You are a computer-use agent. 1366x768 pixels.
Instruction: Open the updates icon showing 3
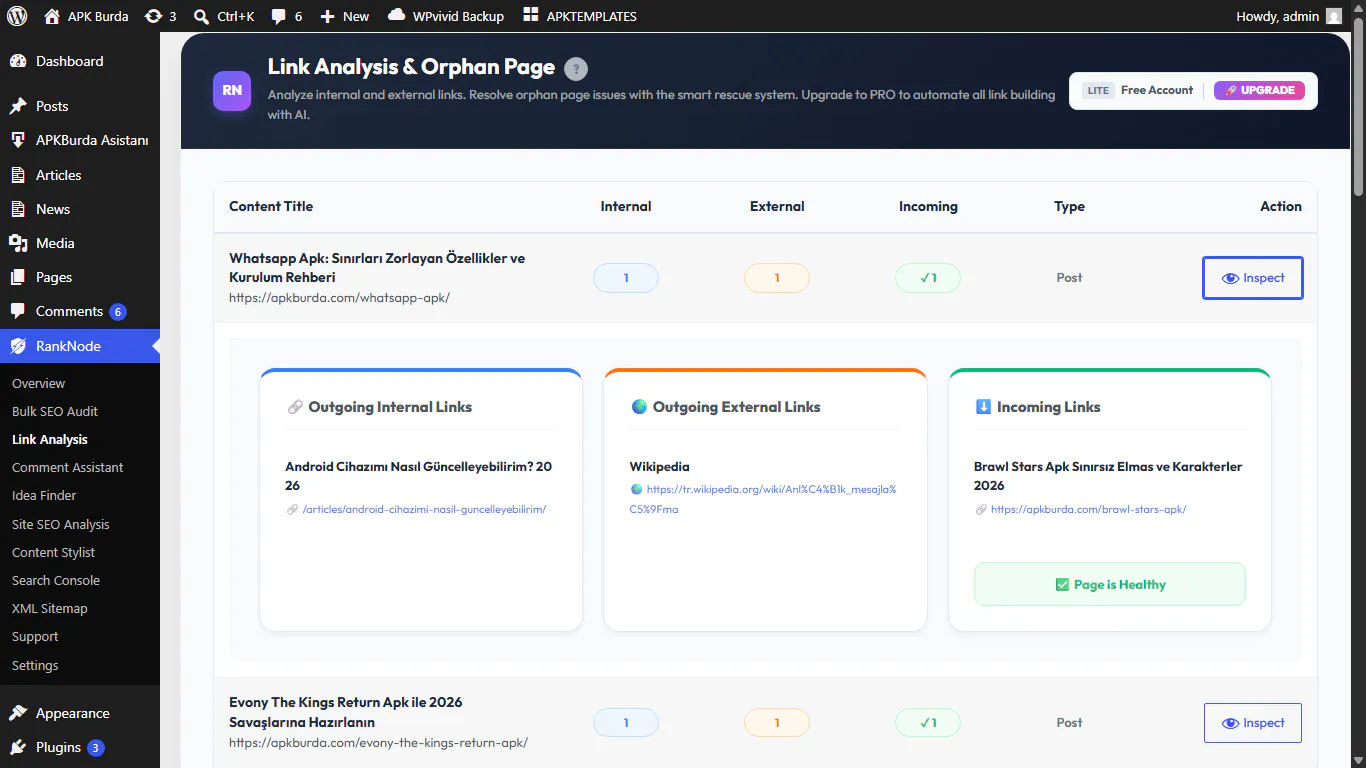[152, 16]
